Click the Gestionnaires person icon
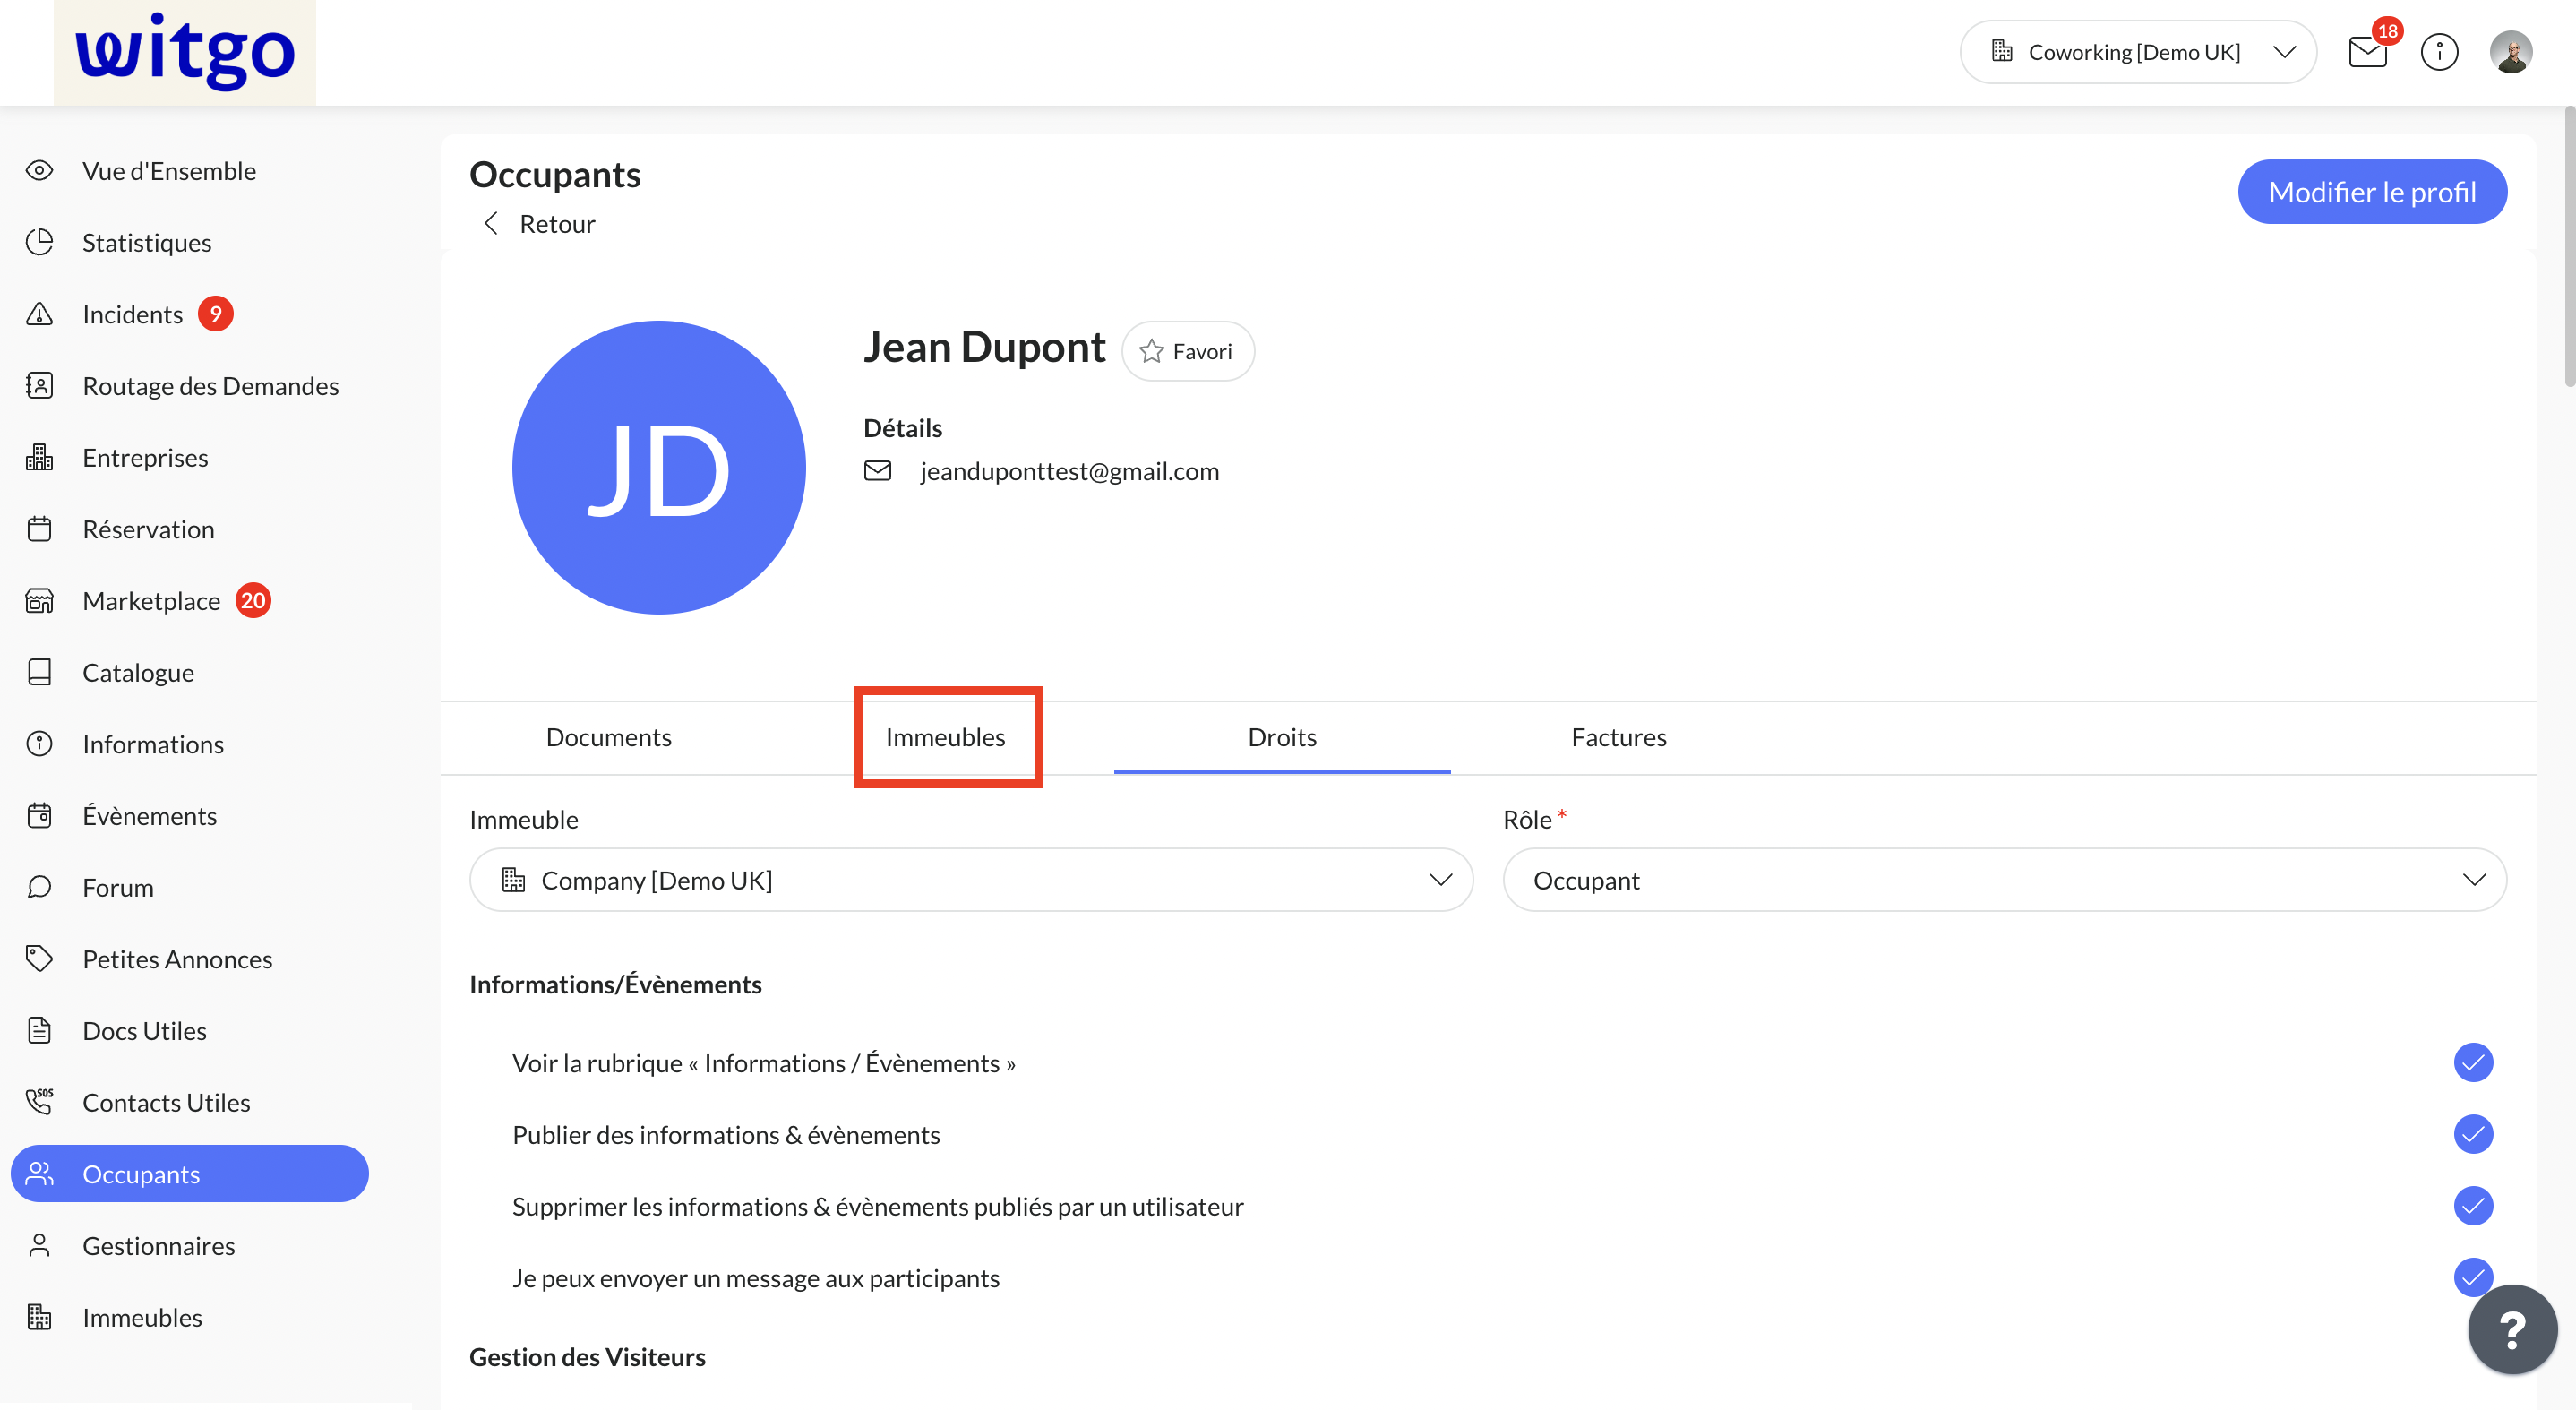Image resolution: width=2576 pixels, height=1410 pixels. pyautogui.click(x=39, y=1246)
